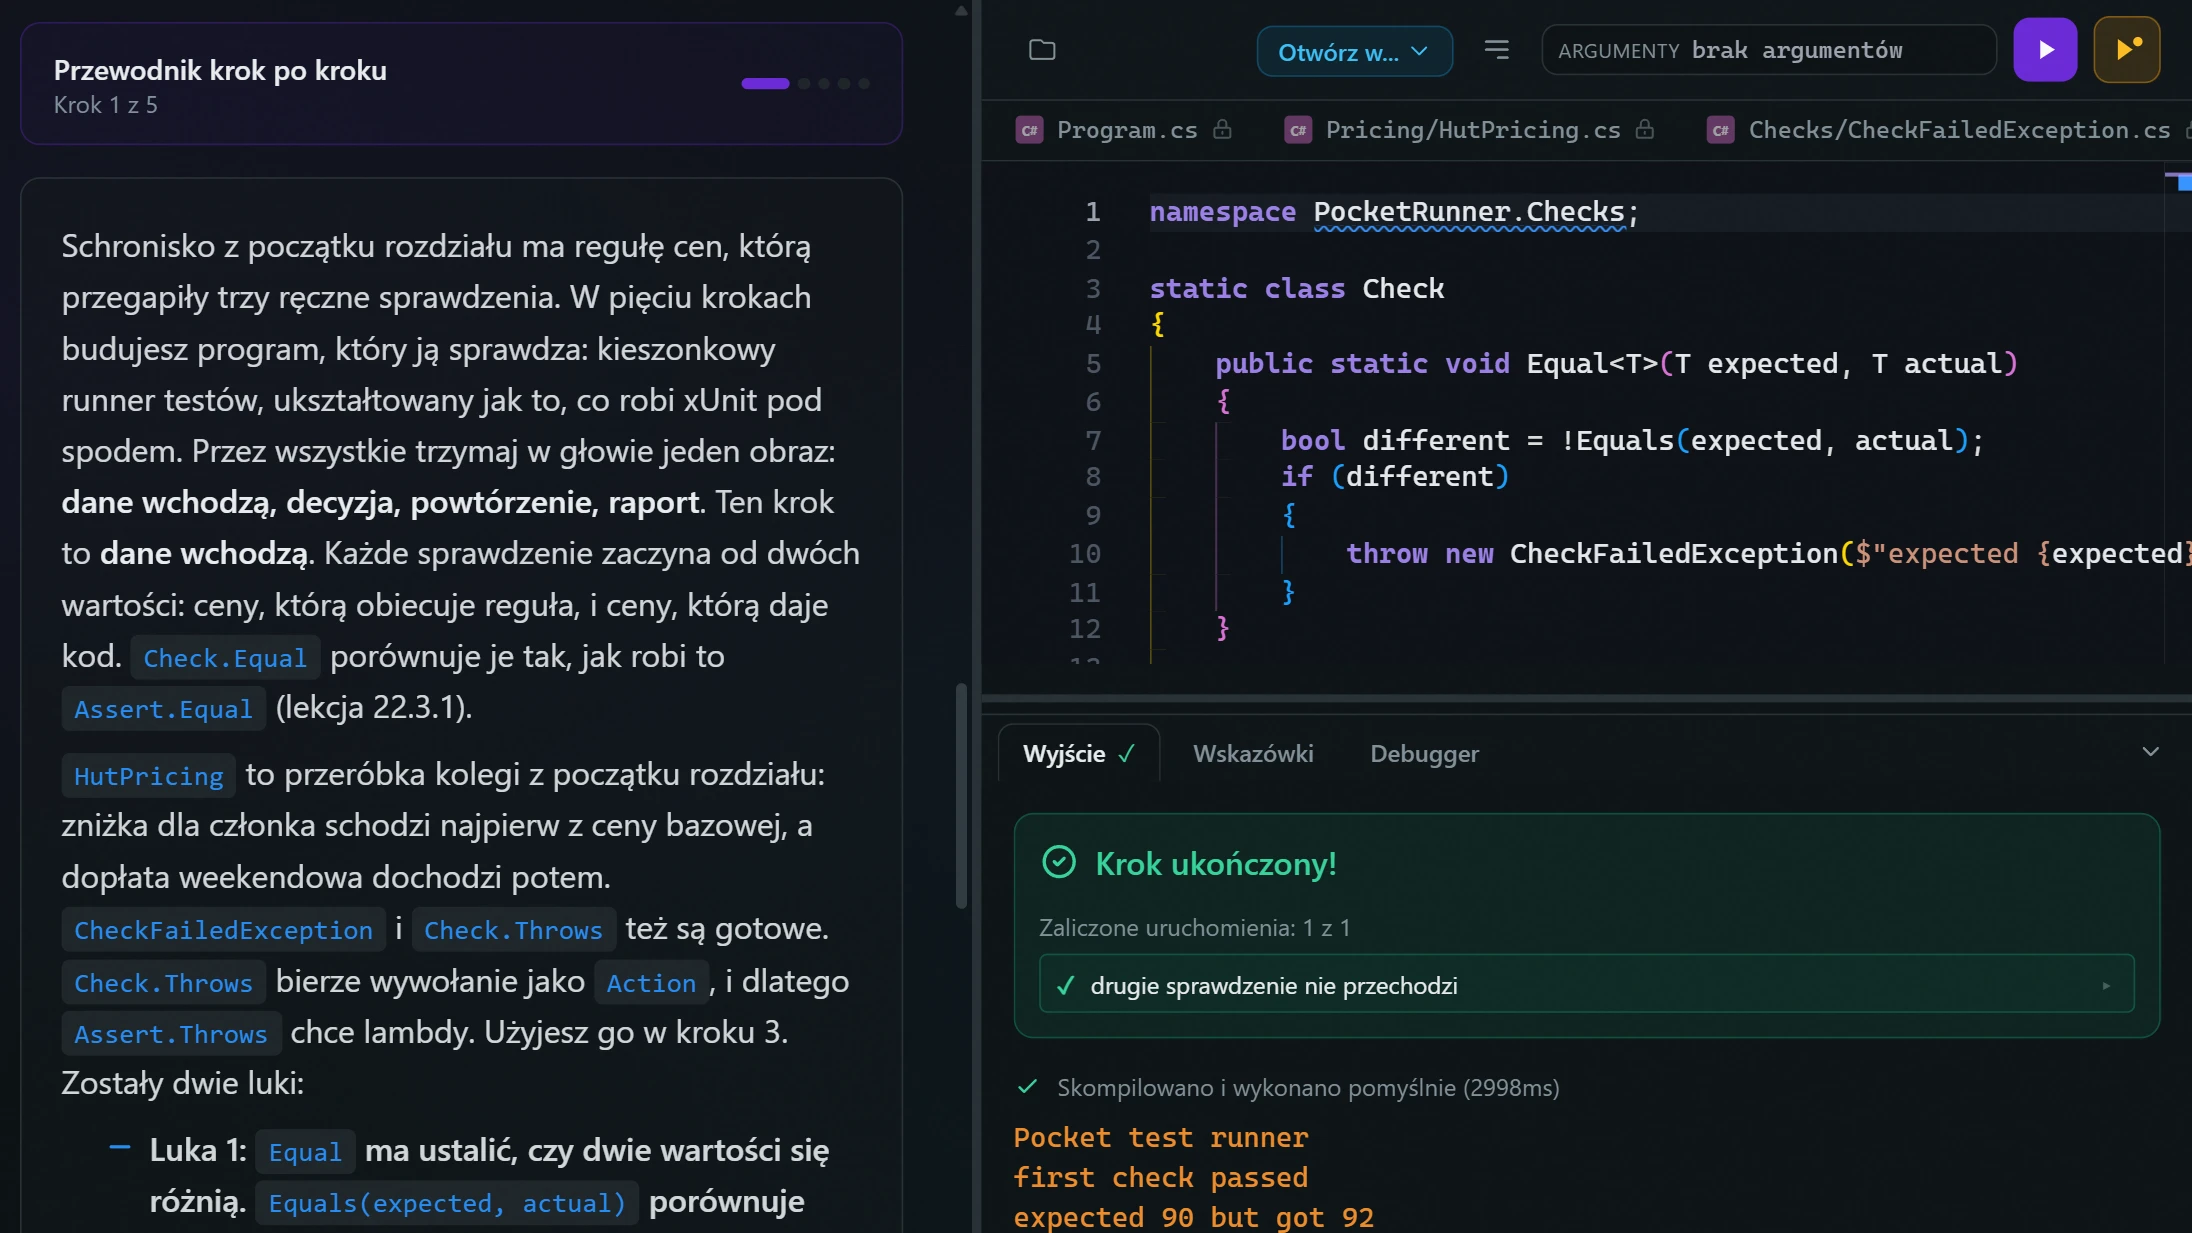Click the Equals(expected, actual) code chip

click(447, 1203)
